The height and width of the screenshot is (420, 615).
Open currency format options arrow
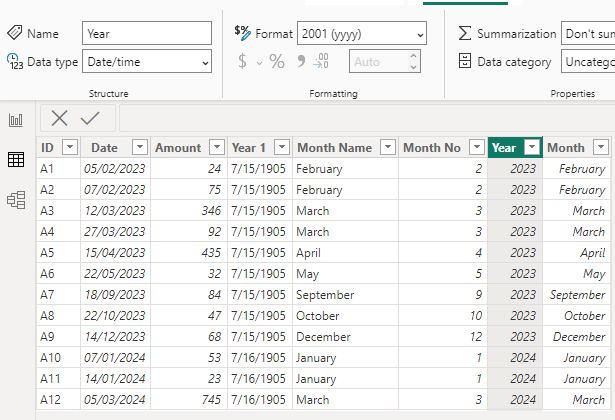(x=259, y=63)
